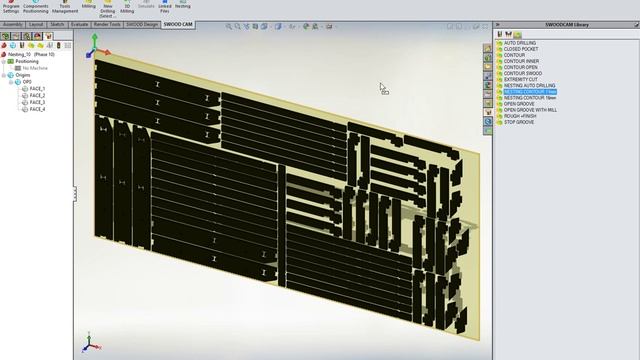
Task: Collapse the SWOODCAM Library pane arrow
Action: [x=498, y=25]
